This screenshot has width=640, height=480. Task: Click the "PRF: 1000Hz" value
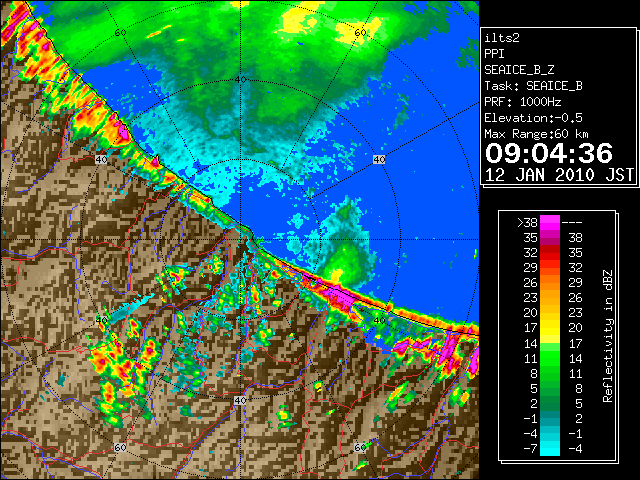pyautogui.click(x=523, y=102)
